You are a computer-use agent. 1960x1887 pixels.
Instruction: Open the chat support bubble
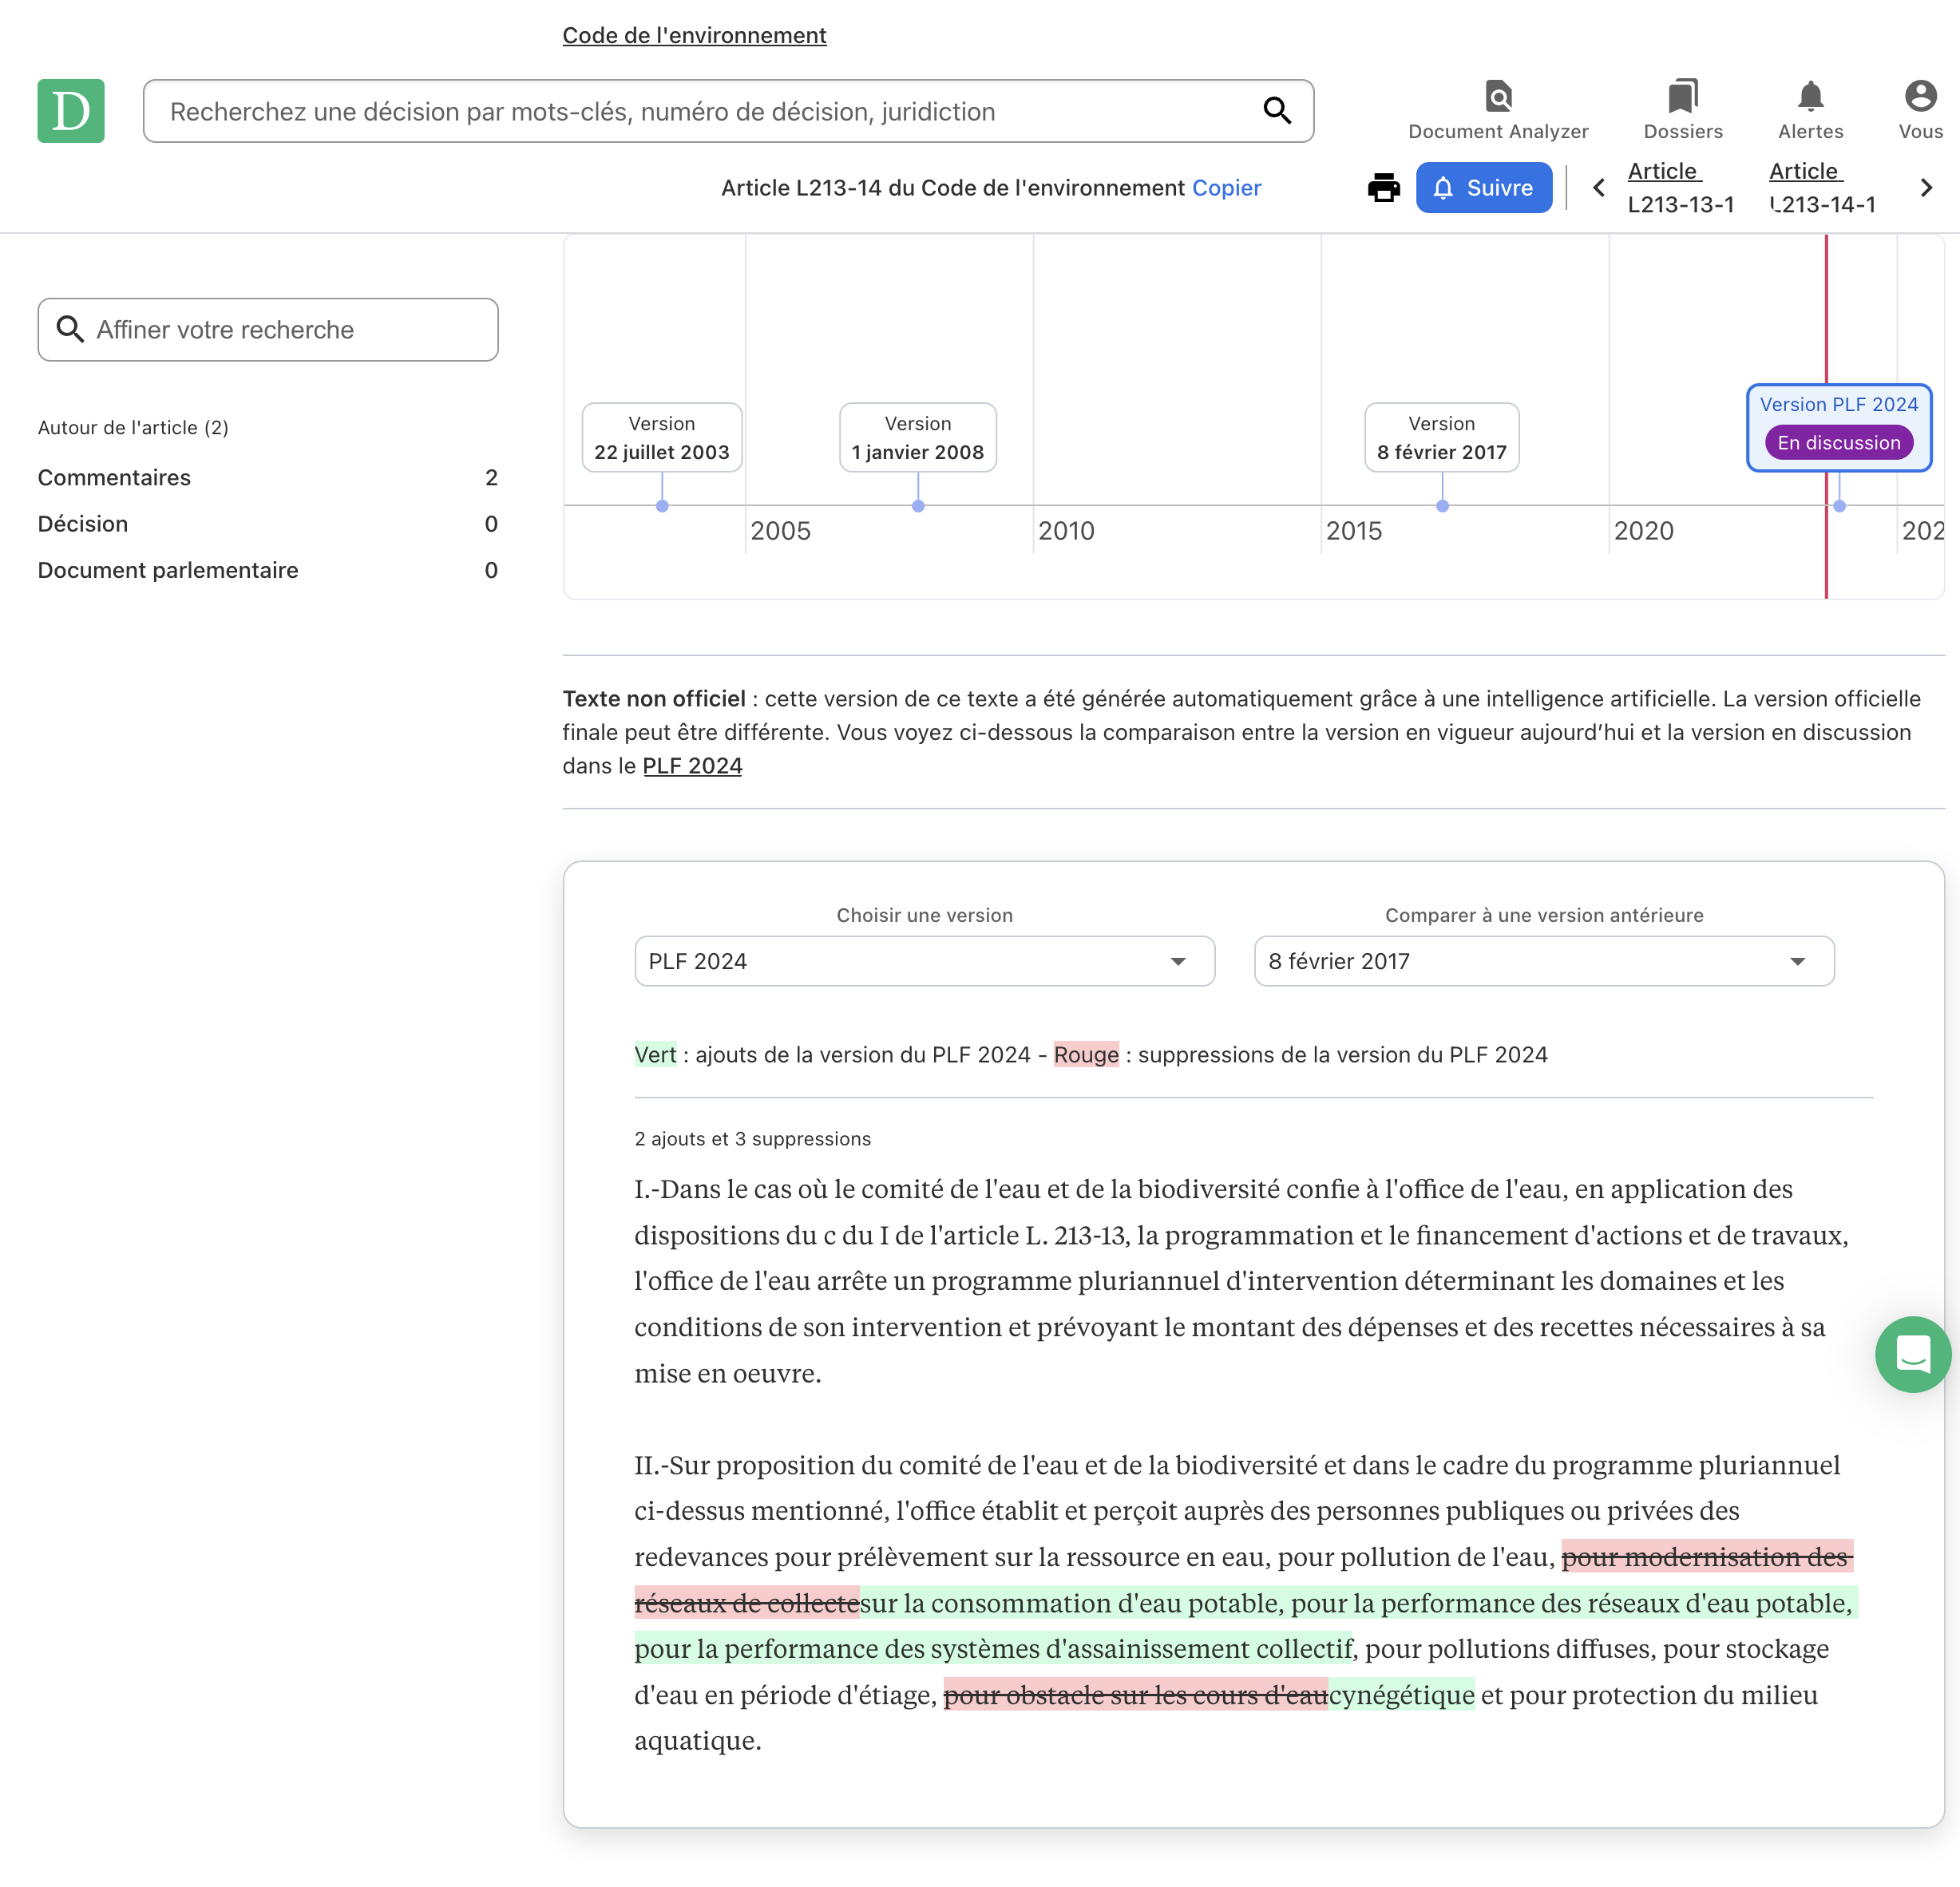point(1912,1355)
